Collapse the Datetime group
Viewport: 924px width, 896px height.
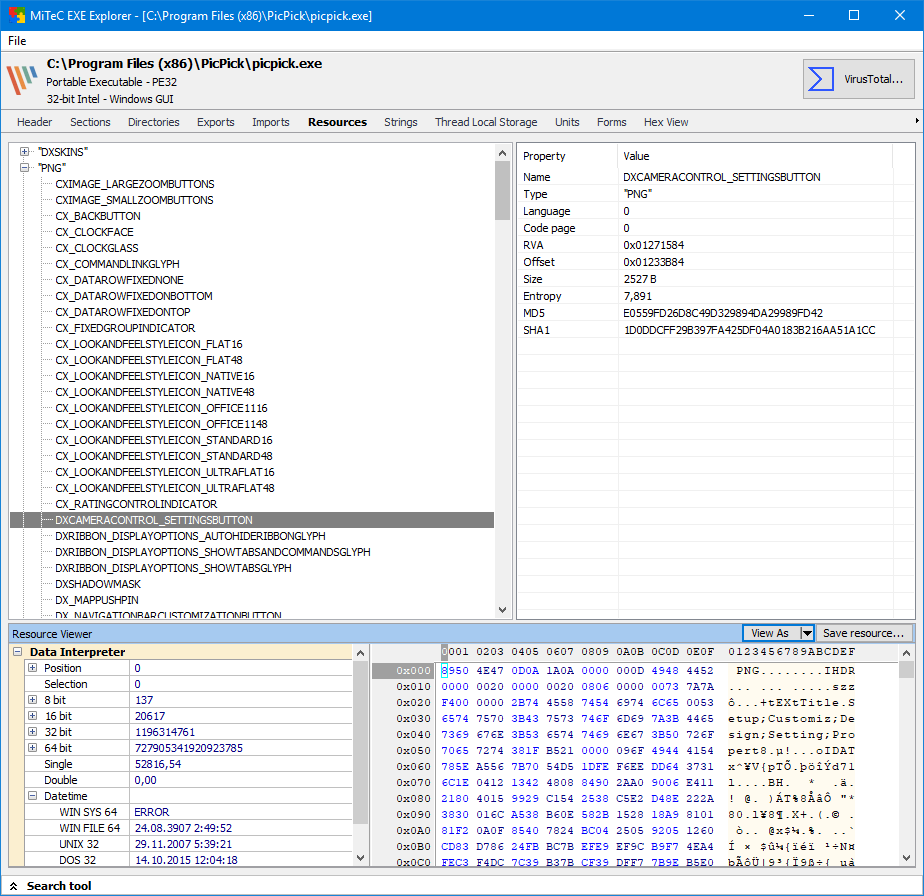[32, 796]
